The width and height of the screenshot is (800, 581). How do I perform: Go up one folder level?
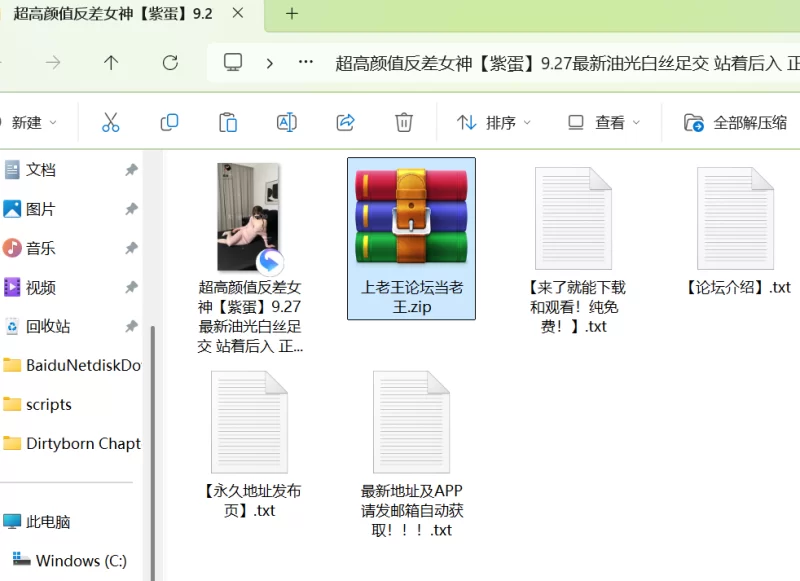[x=111, y=62]
